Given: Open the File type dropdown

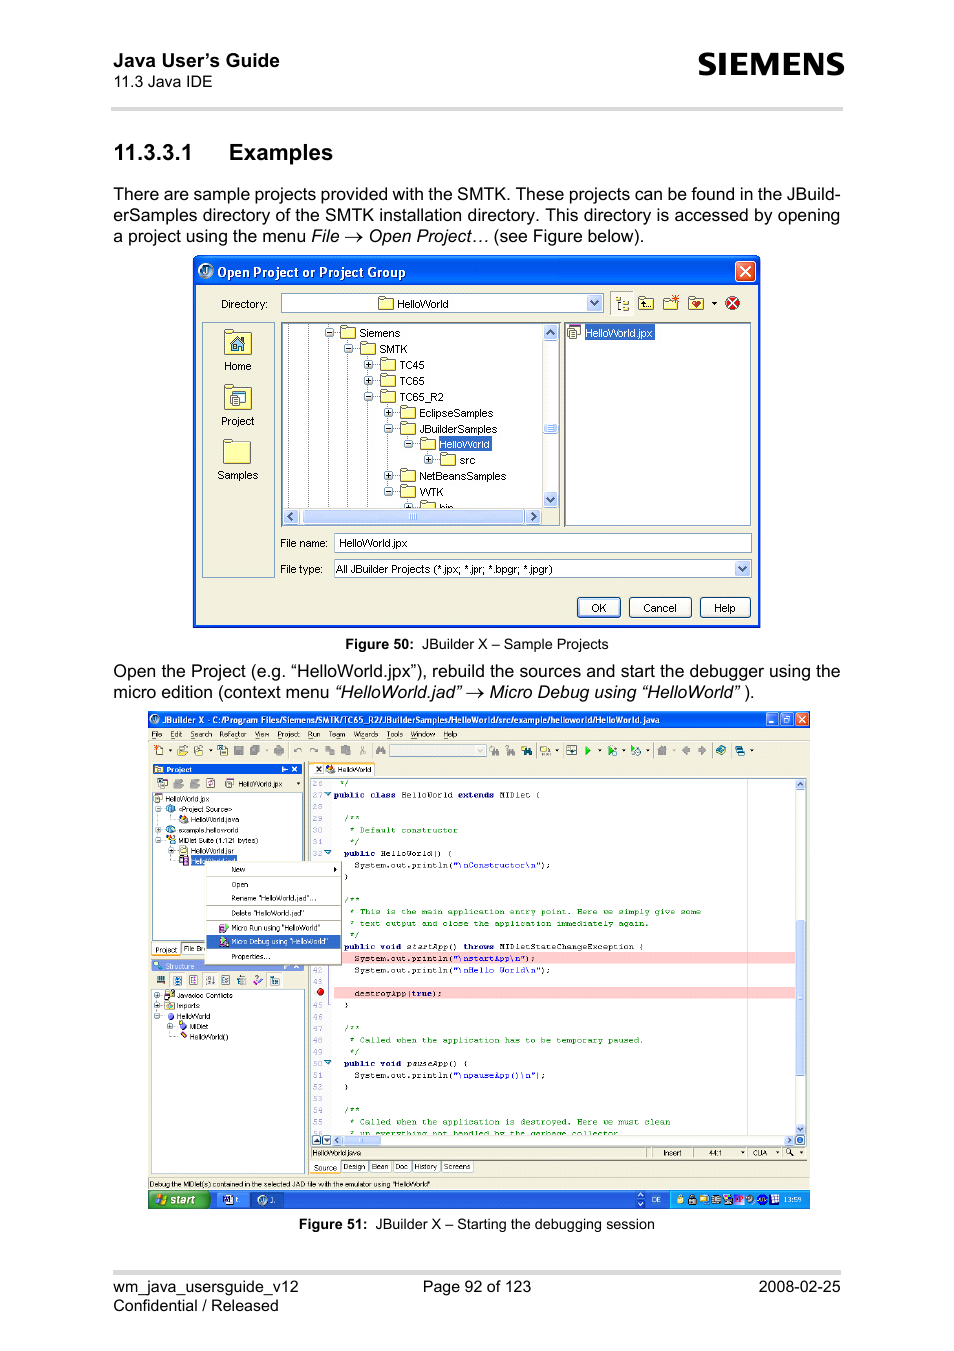Looking at the screenshot, I should (x=742, y=569).
